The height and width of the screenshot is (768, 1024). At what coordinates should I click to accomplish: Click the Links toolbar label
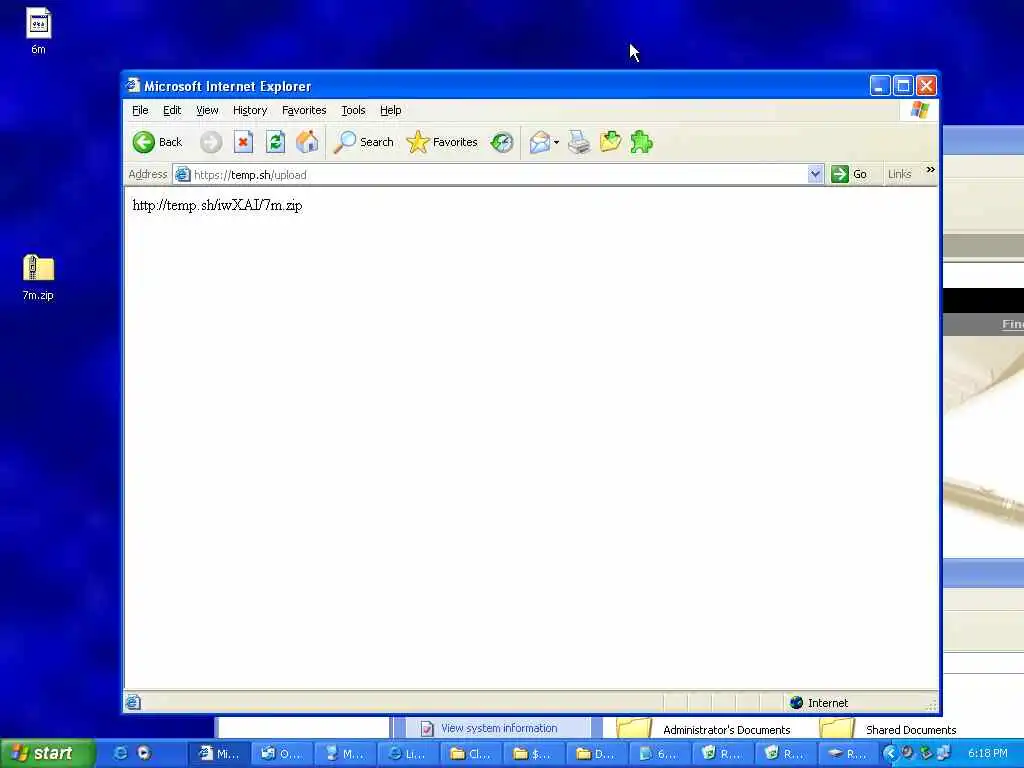click(x=899, y=174)
